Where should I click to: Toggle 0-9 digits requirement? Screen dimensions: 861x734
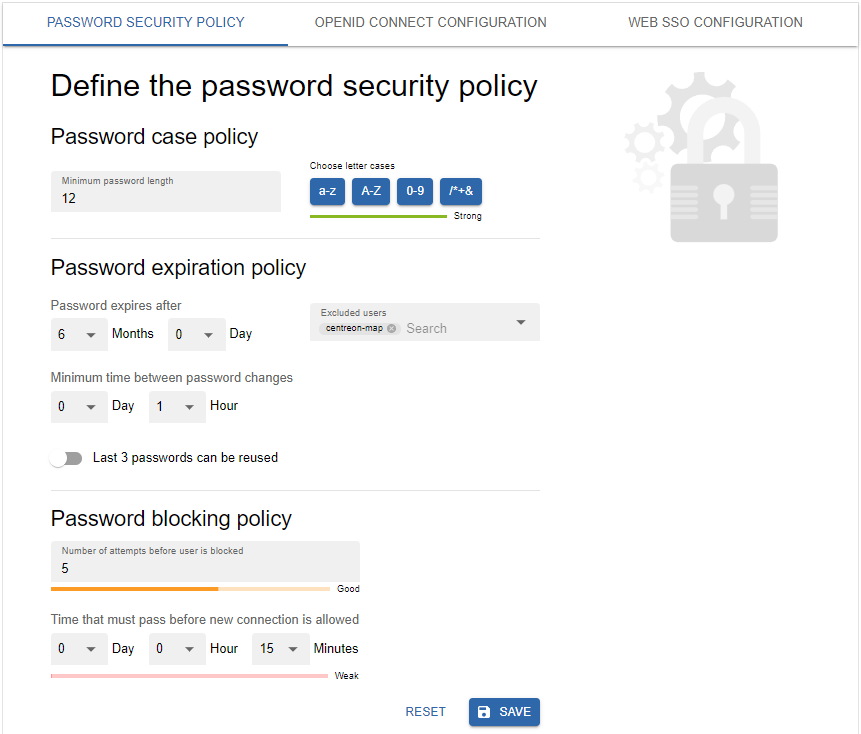pos(415,191)
